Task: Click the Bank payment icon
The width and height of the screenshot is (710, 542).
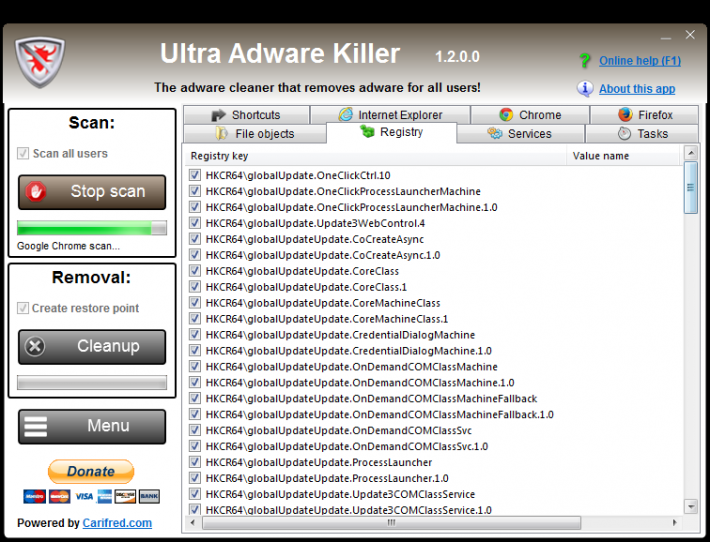Action: pos(149,497)
